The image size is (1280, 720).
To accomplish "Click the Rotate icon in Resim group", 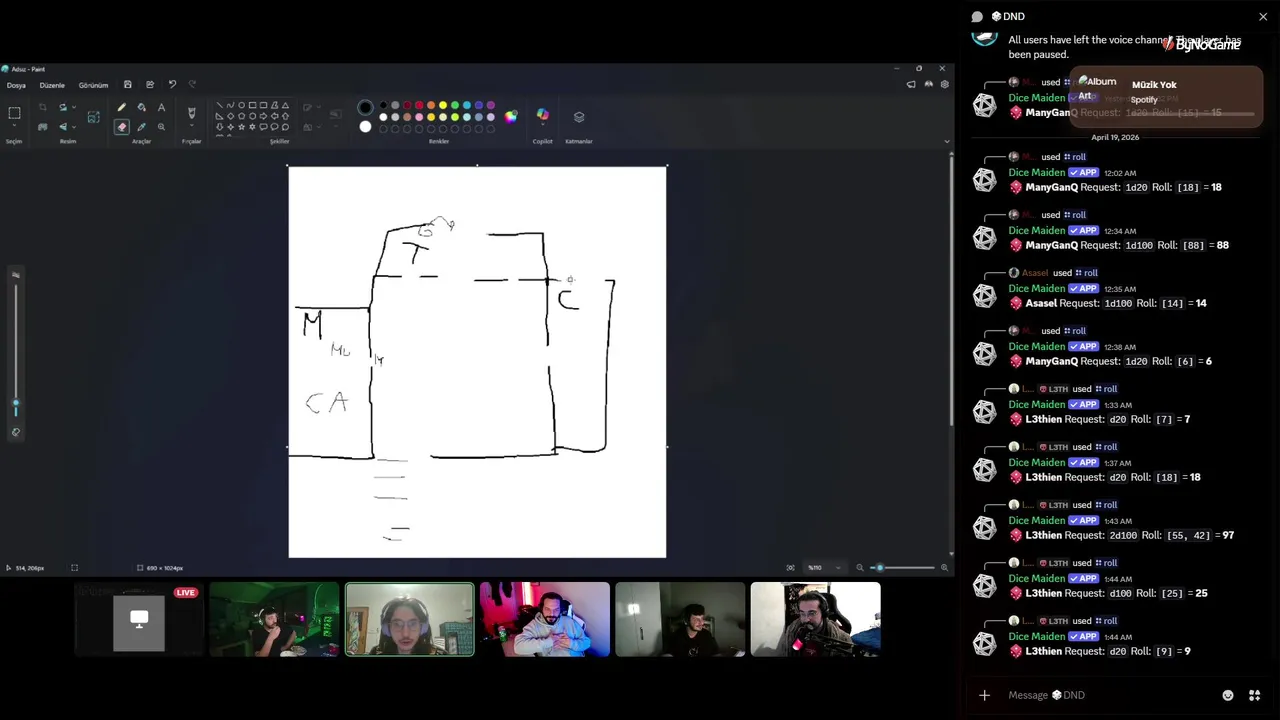I will click(x=62, y=107).
